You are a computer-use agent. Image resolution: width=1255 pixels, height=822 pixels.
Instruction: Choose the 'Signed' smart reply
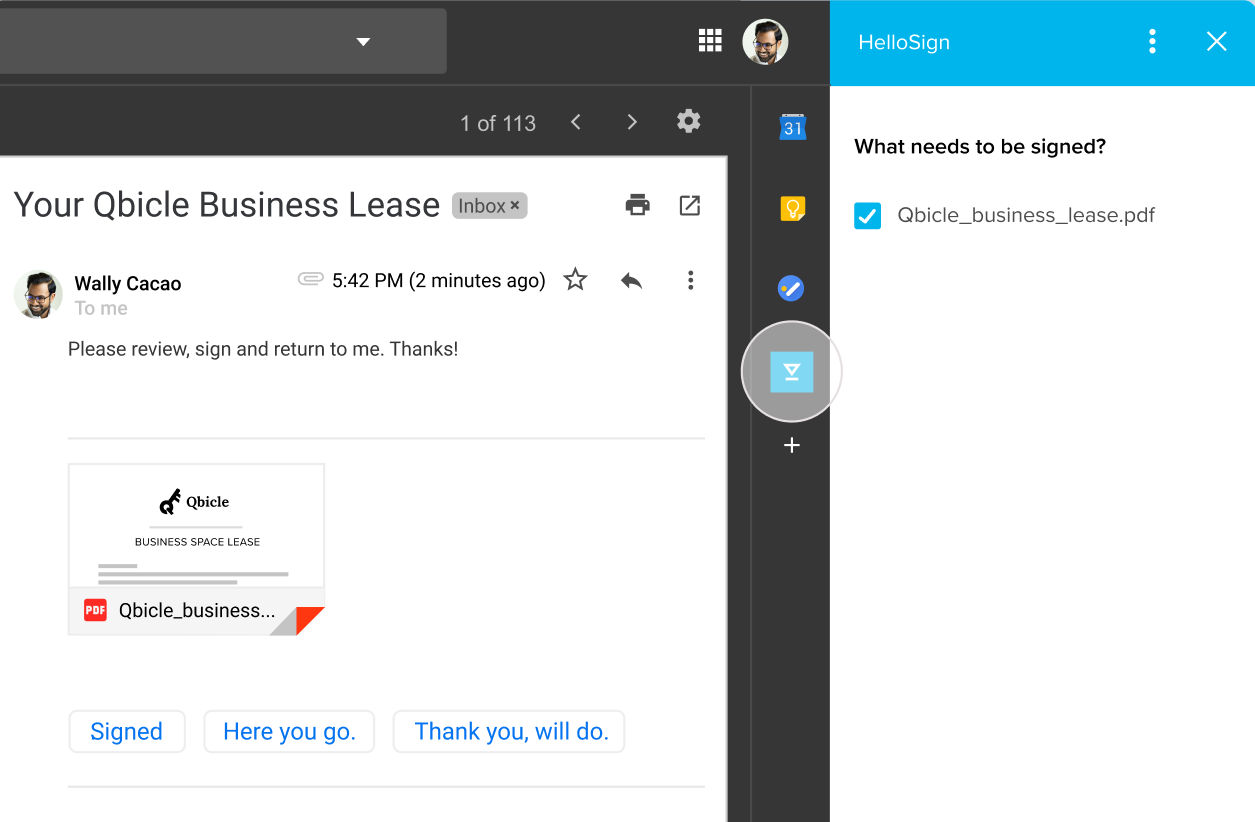tap(127, 731)
